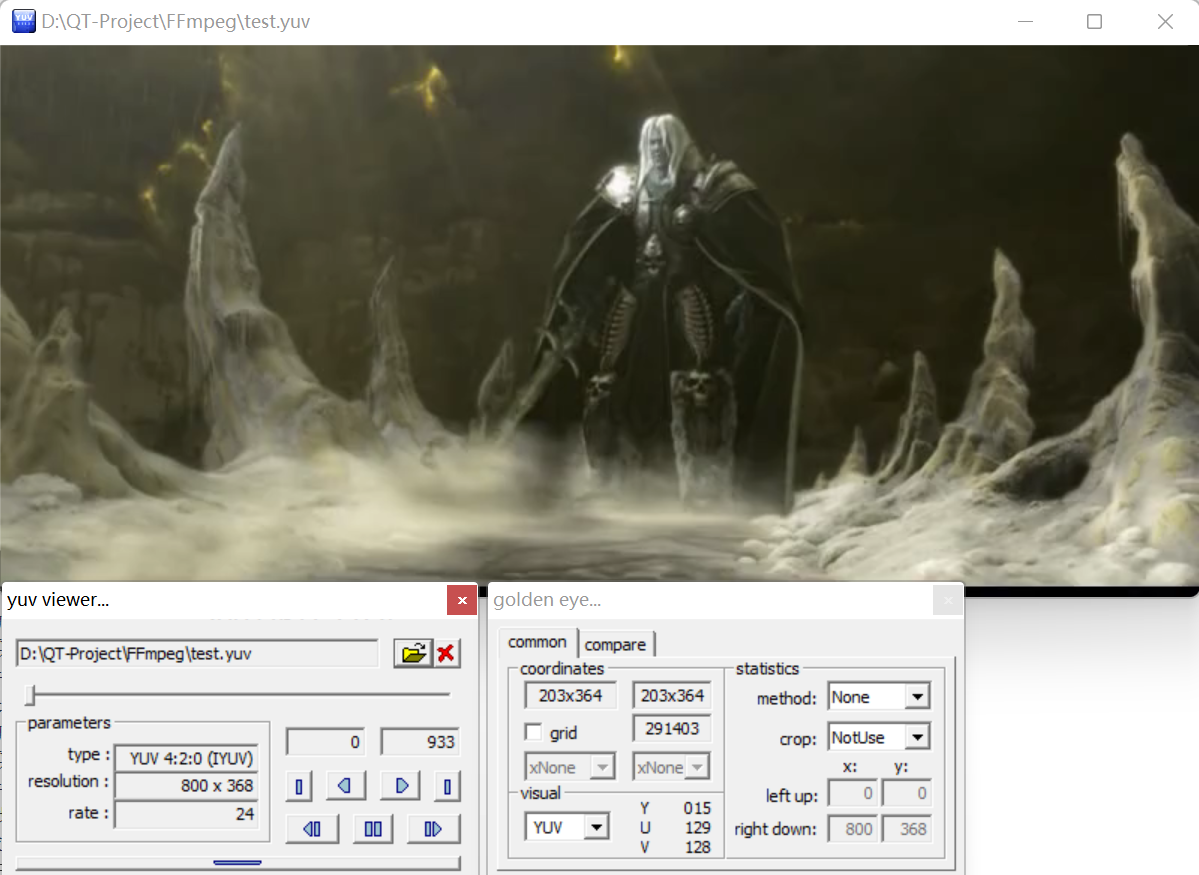Play the video forward
Screen dimensions: 1199x875
click(433, 829)
